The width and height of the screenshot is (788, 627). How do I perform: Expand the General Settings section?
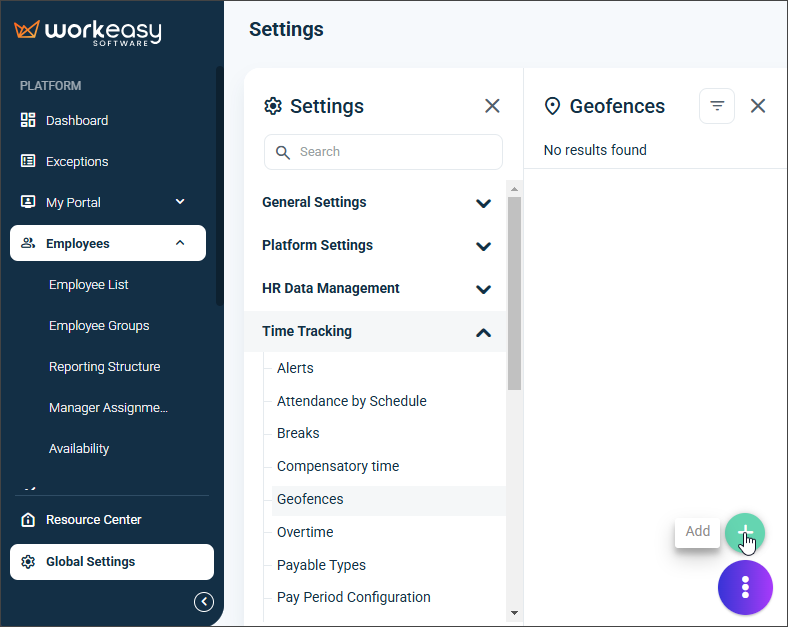point(376,202)
